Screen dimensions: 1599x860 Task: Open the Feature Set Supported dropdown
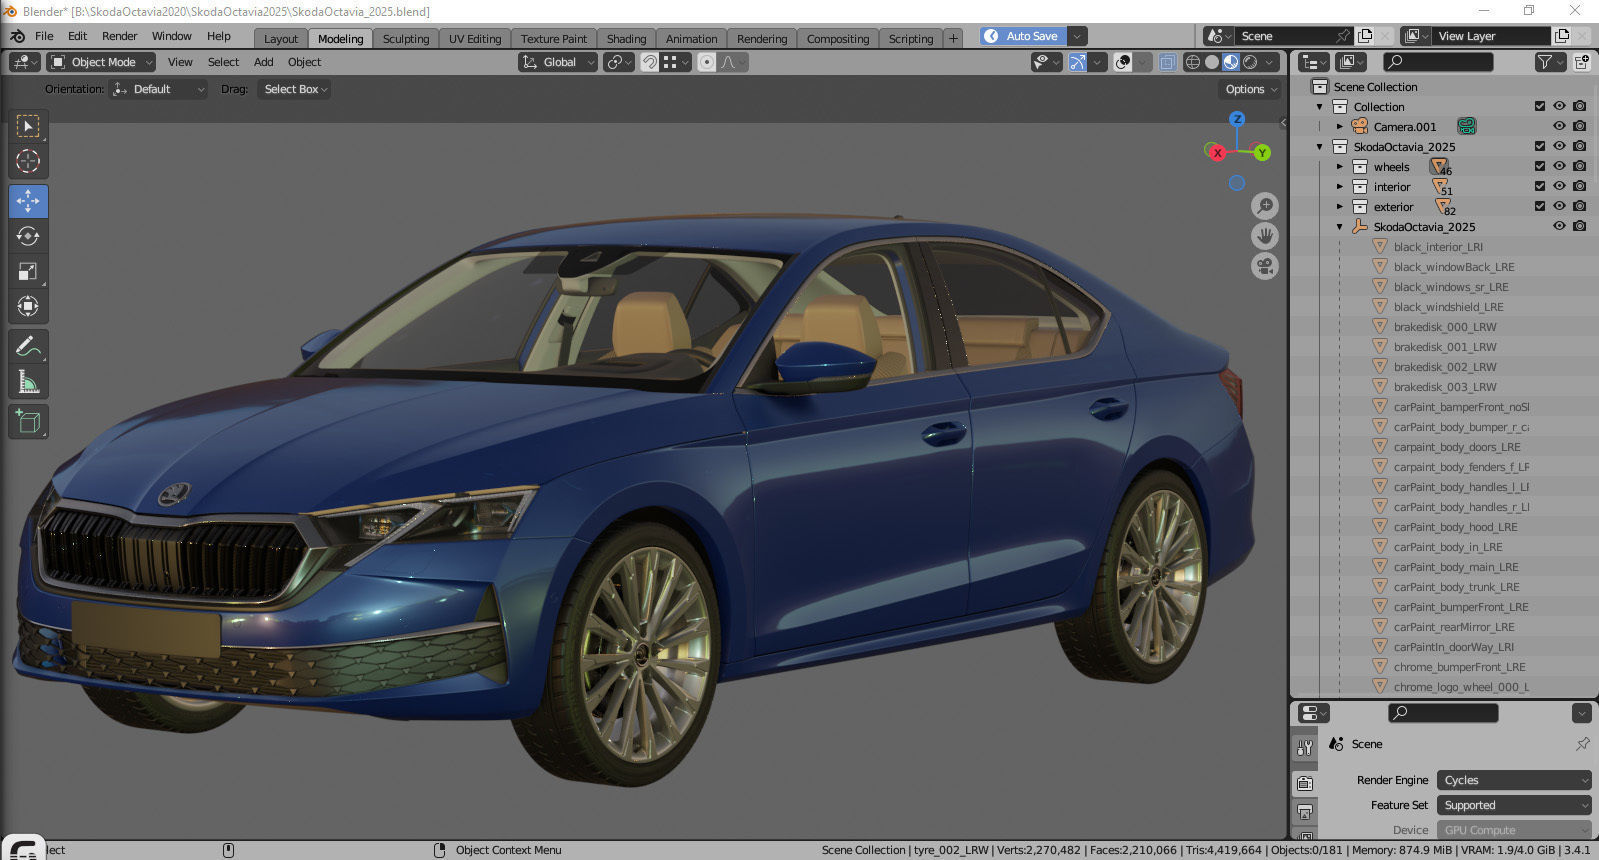pyautogui.click(x=1513, y=805)
